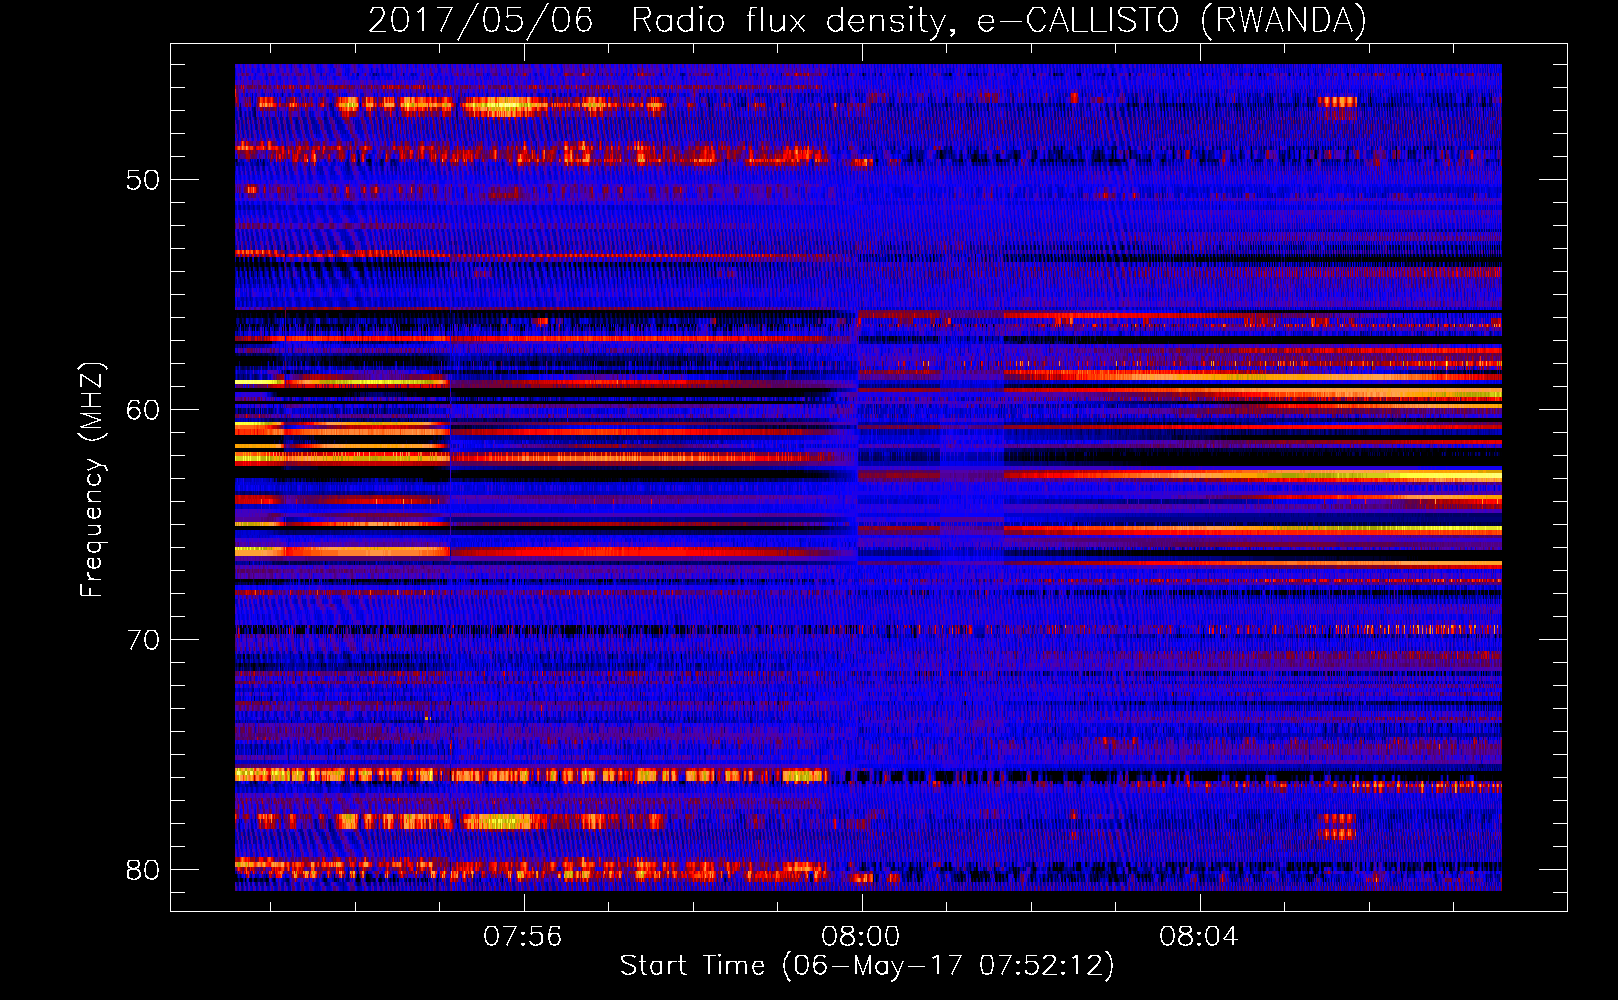Click the x-axis time label '08:00'
The image size is (1618, 1000).
click(x=861, y=937)
